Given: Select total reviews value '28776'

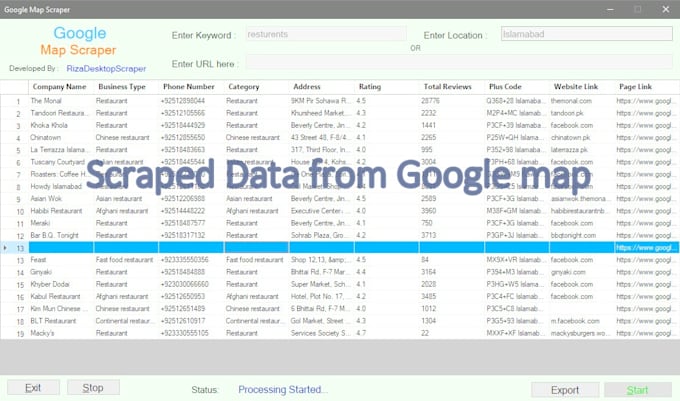Looking at the screenshot, I should 452,101.
